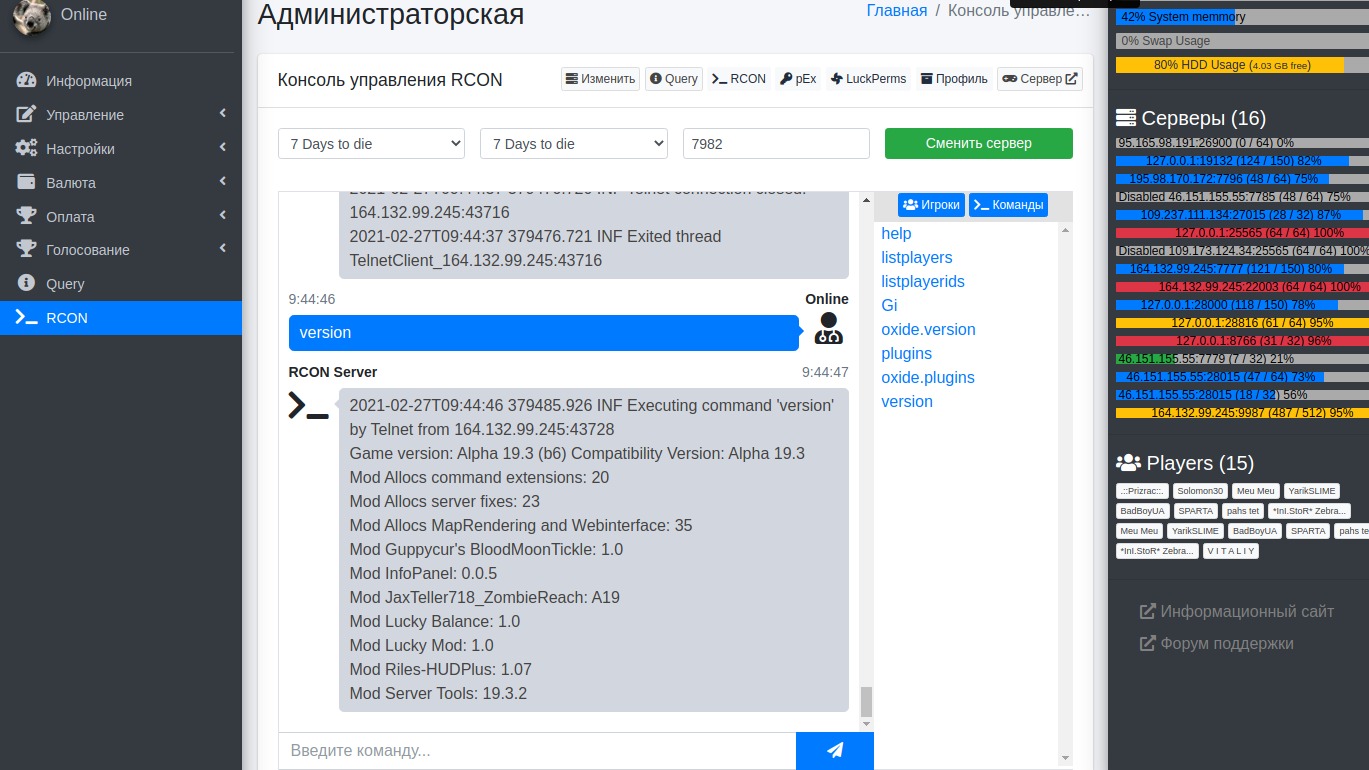Click the LuckPerms toolbar button
The image size is (1369, 770).
coord(868,79)
